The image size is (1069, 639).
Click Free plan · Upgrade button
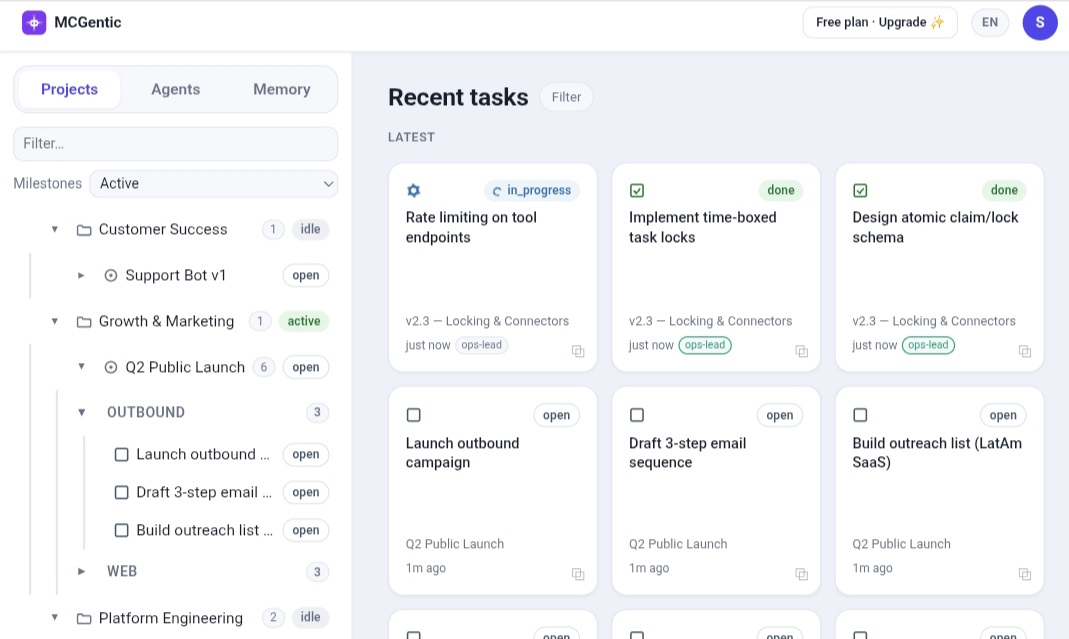tap(879, 23)
